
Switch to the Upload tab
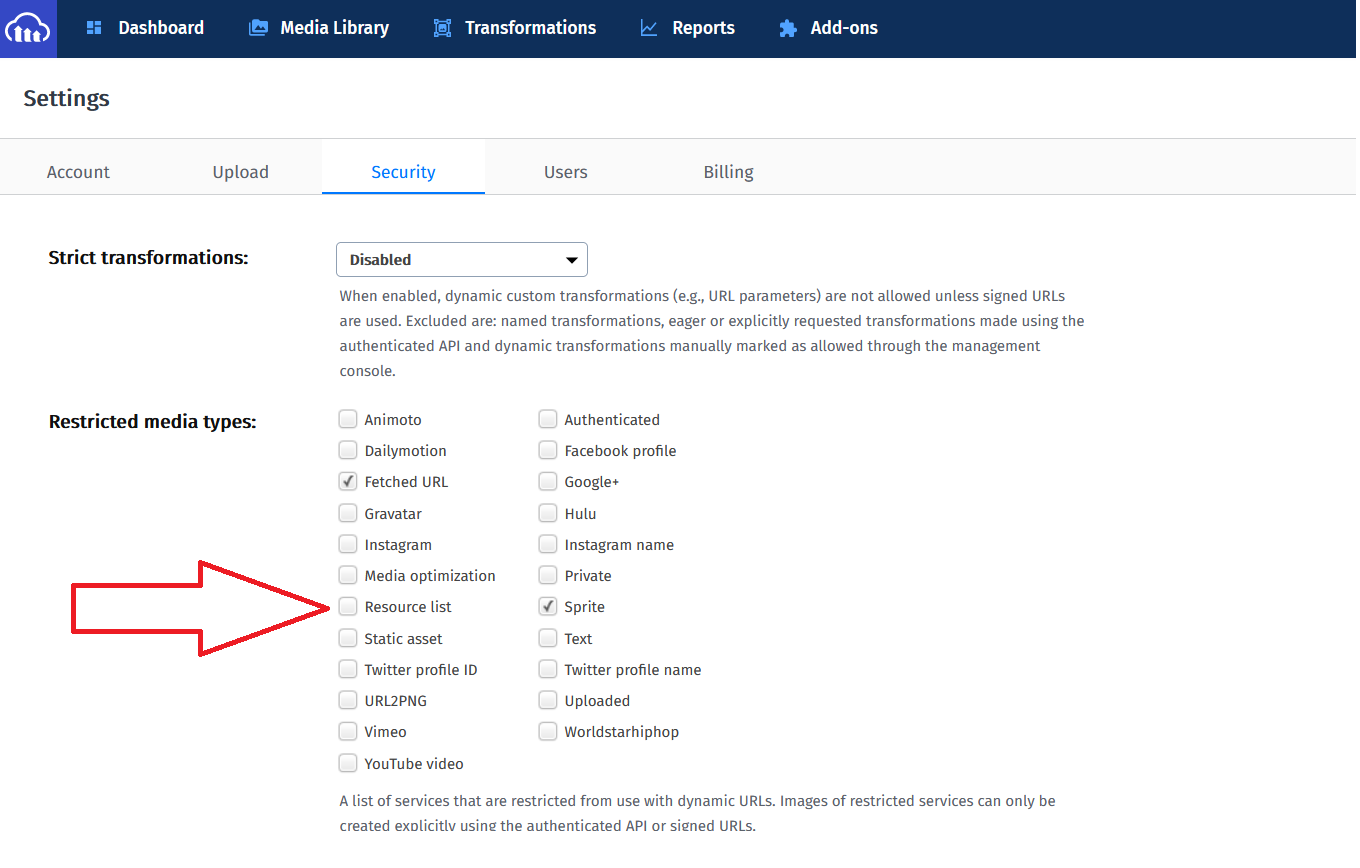[x=240, y=172]
